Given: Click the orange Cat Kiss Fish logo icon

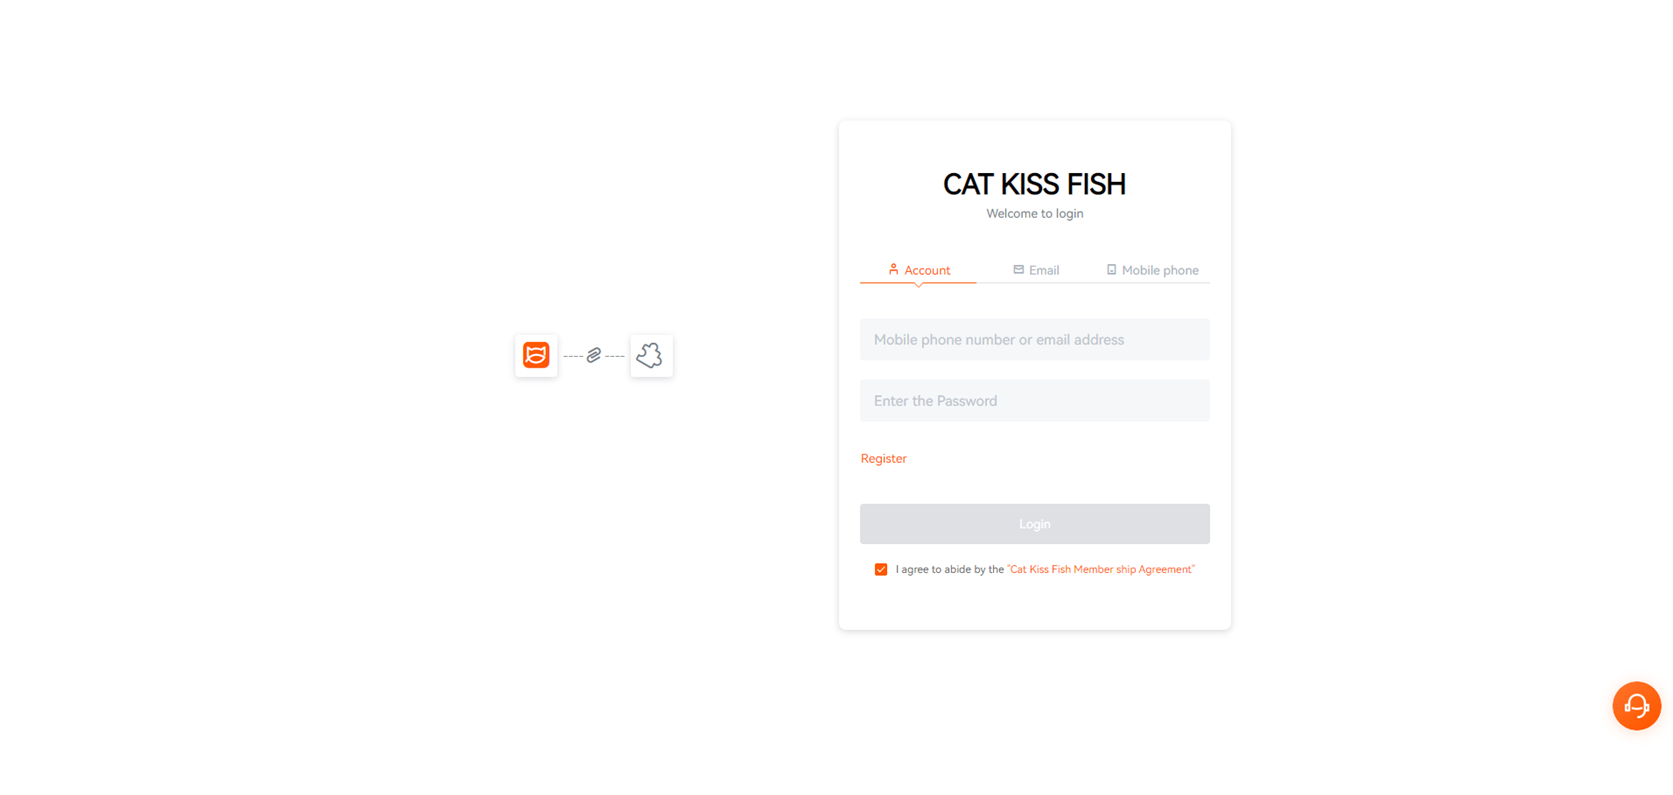Looking at the screenshot, I should [536, 355].
